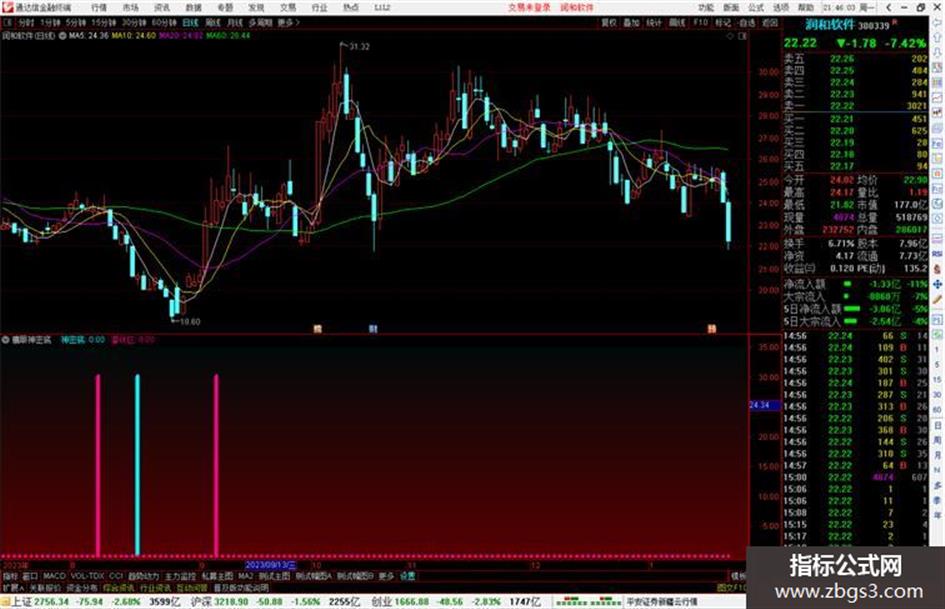Click the 2023/09/13 date marker on timeline
The width and height of the screenshot is (945, 609).
pos(271,566)
